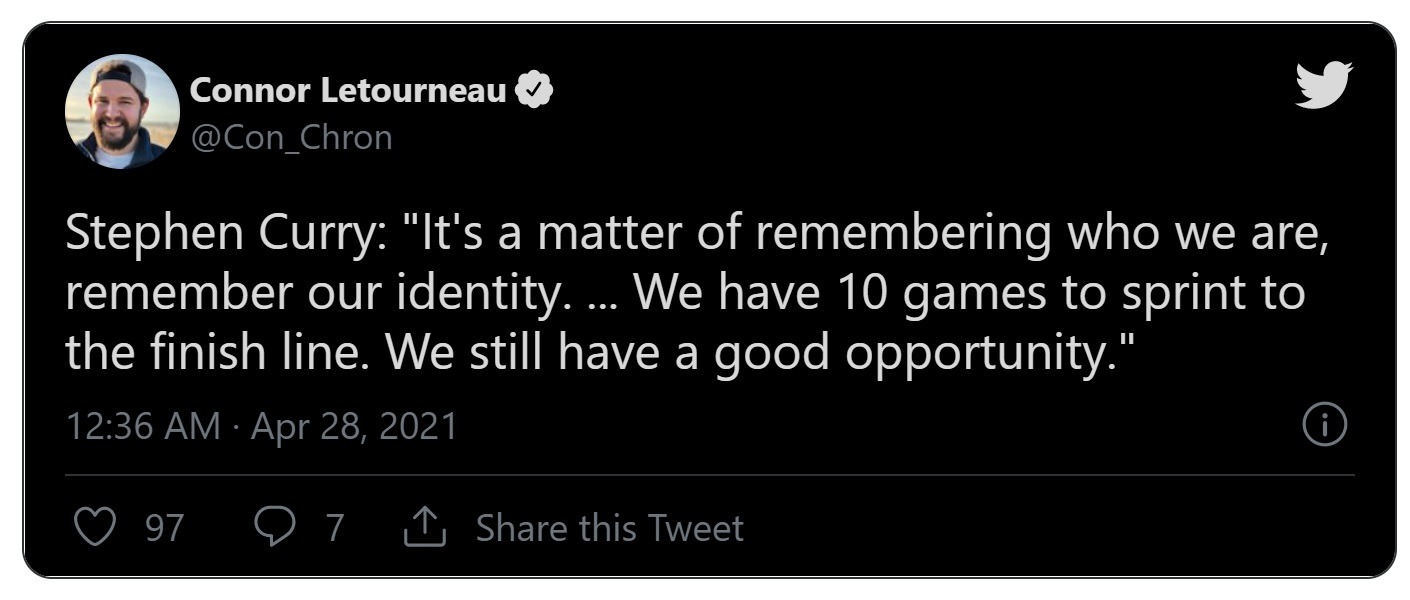Image resolution: width=1410 pixels, height=600 pixels.
Task: Open the @Con_Chron handle link
Action: [x=290, y=137]
